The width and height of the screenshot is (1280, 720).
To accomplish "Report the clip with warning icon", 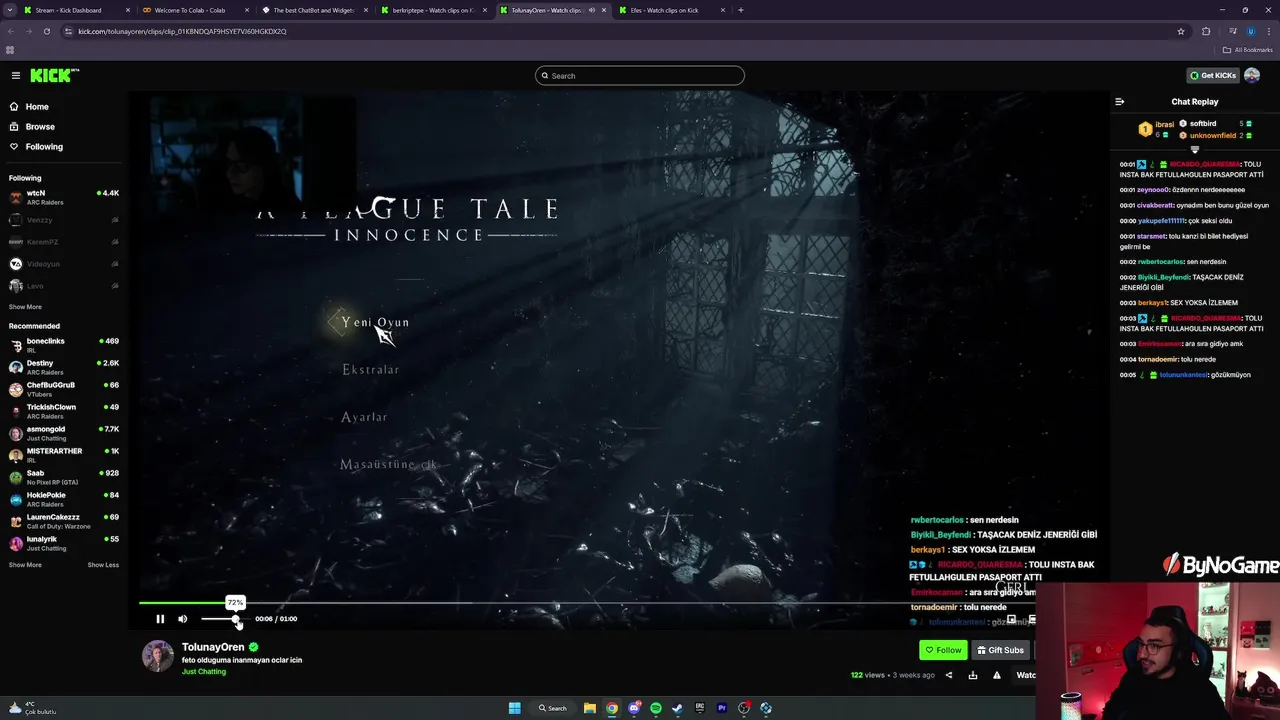I will pyautogui.click(x=997, y=675).
